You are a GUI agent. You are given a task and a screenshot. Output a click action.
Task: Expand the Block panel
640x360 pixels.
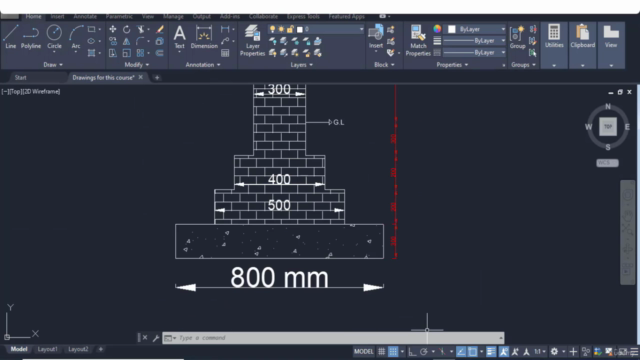pyautogui.click(x=384, y=64)
